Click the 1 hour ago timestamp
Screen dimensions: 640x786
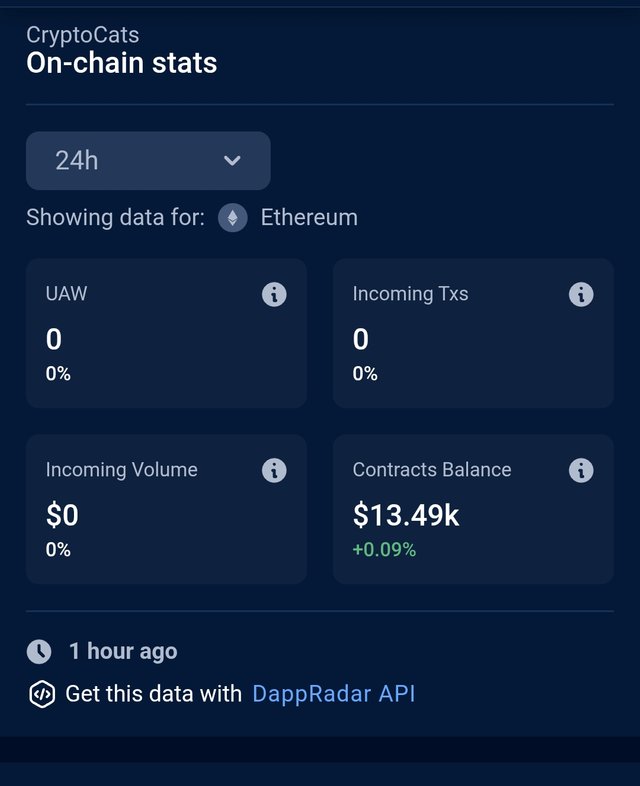point(123,651)
